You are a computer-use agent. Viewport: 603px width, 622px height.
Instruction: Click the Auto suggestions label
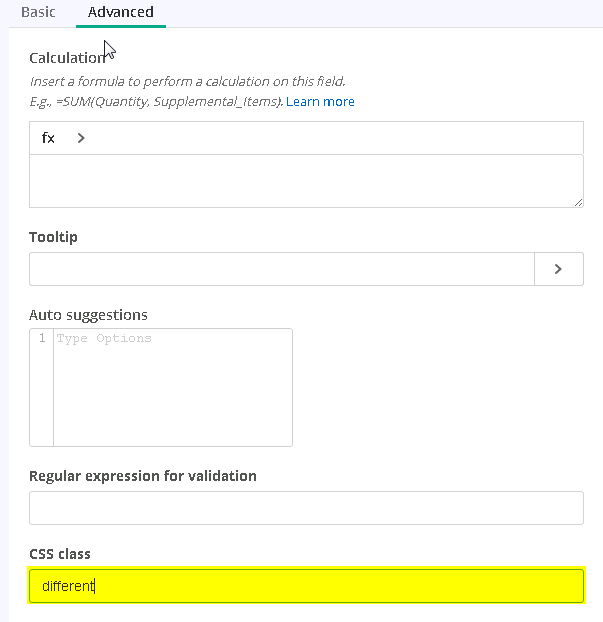tap(88, 315)
